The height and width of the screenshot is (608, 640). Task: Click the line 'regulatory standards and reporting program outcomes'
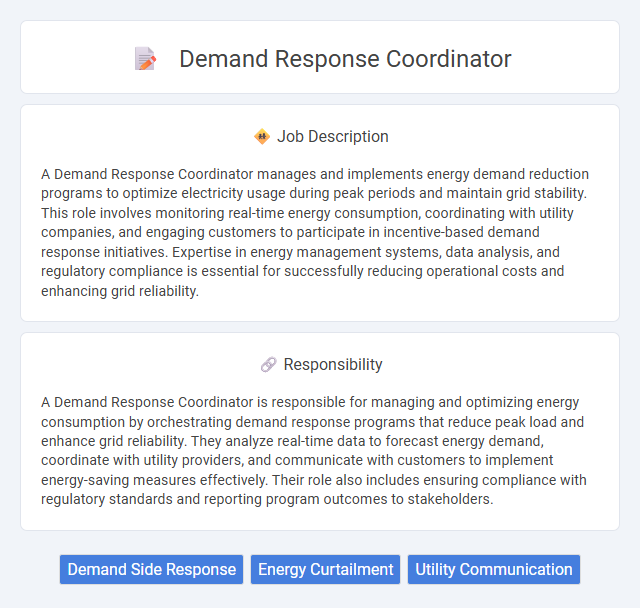tap(267, 499)
